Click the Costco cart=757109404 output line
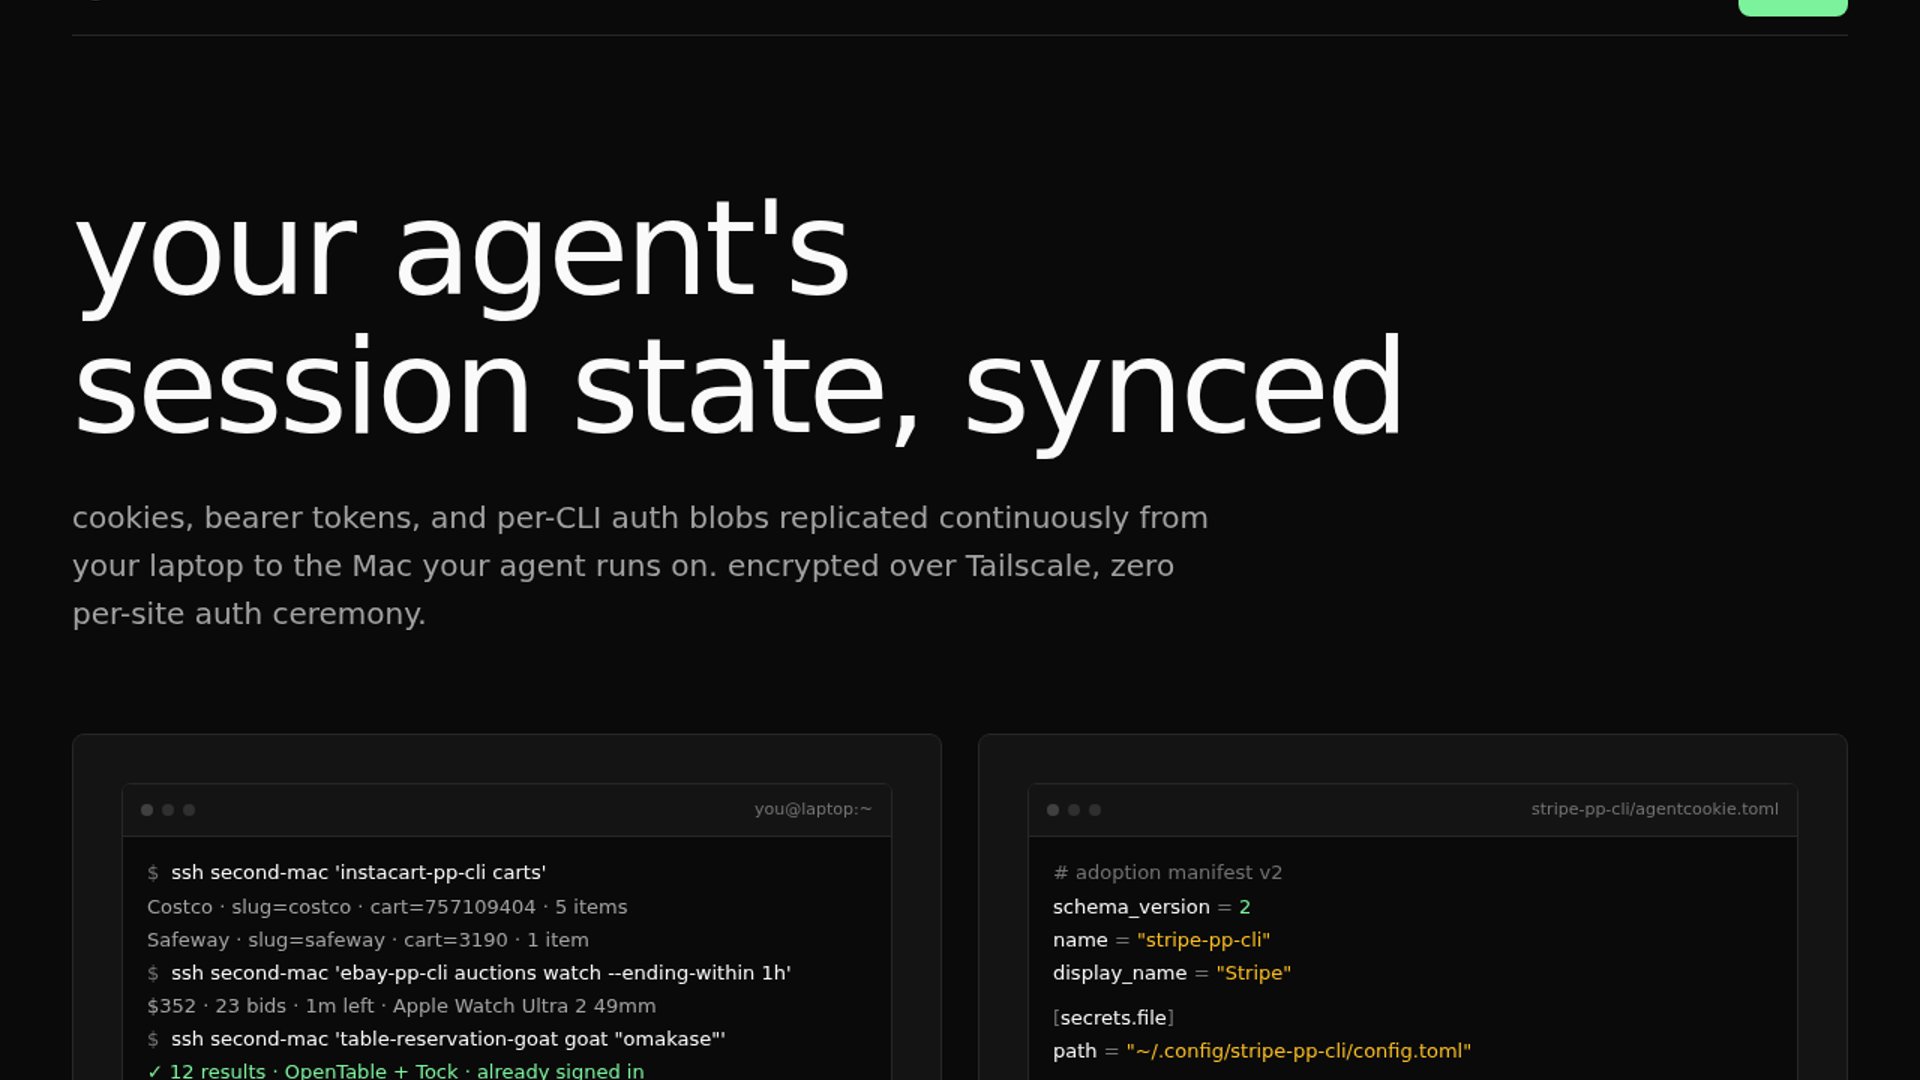The image size is (1920, 1080). (x=387, y=907)
